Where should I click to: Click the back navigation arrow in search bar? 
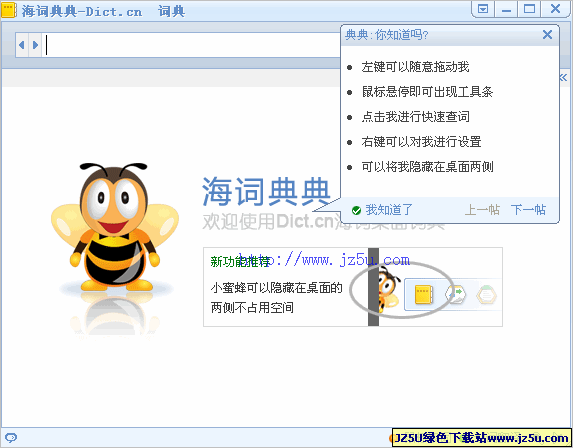22,45
